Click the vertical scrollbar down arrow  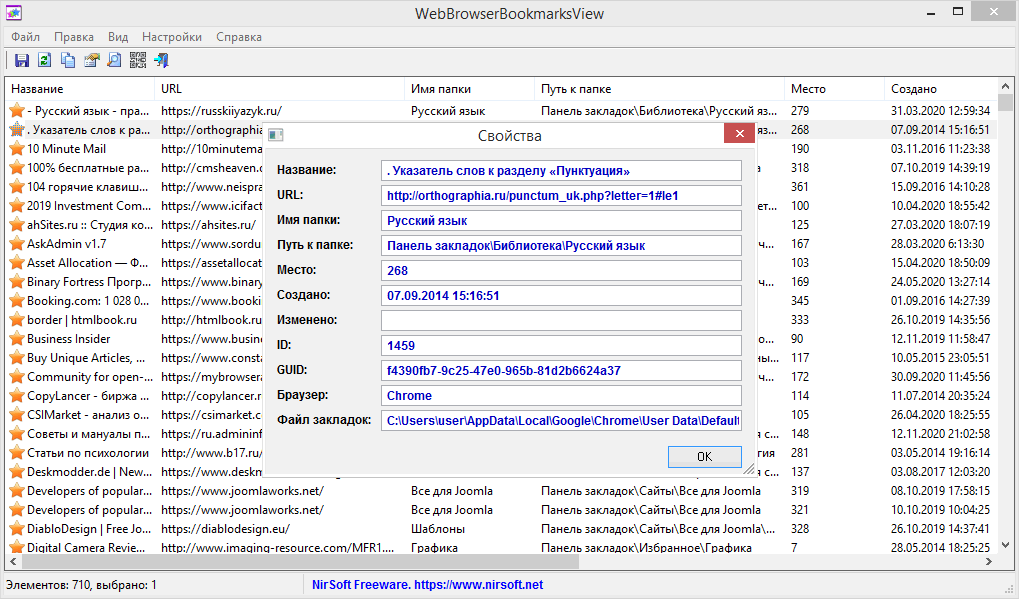coord(1005,547)
